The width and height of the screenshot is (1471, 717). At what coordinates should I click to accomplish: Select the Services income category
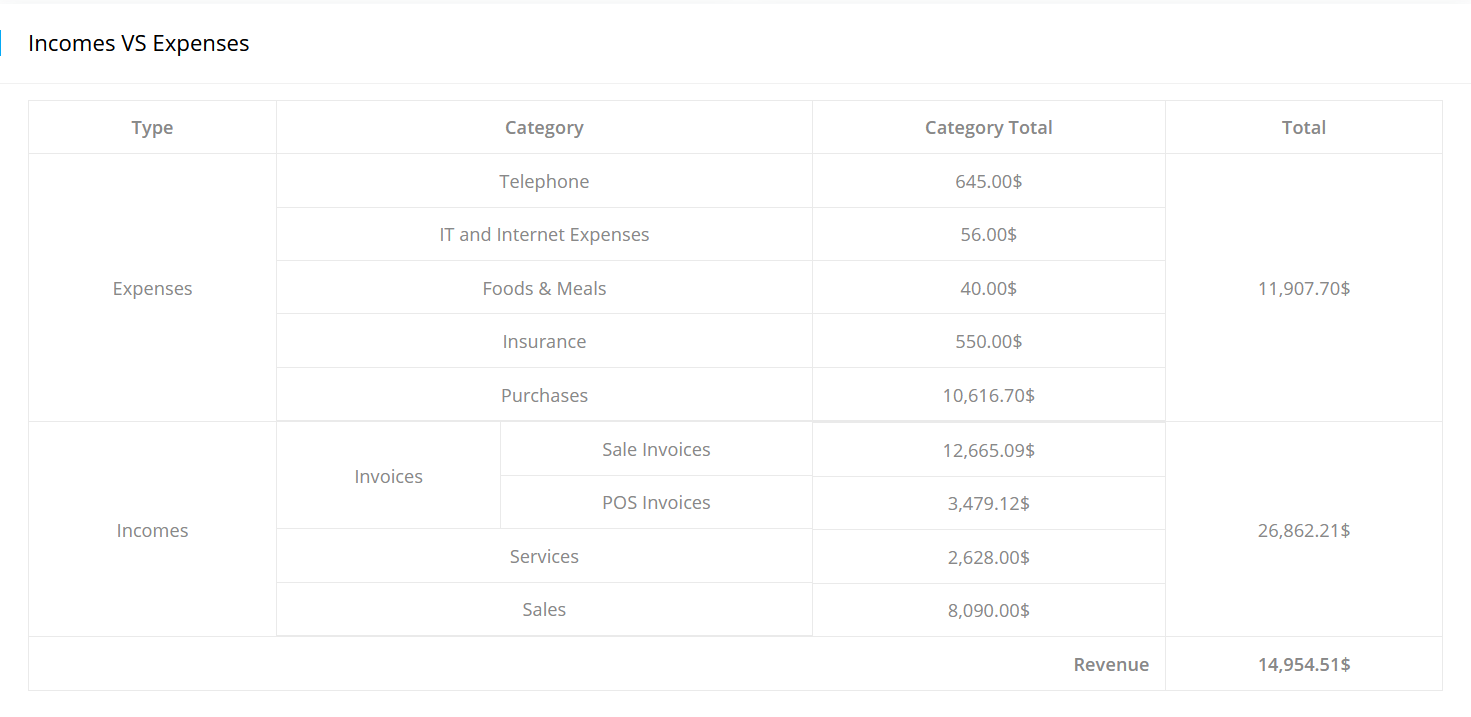(544, 557)
